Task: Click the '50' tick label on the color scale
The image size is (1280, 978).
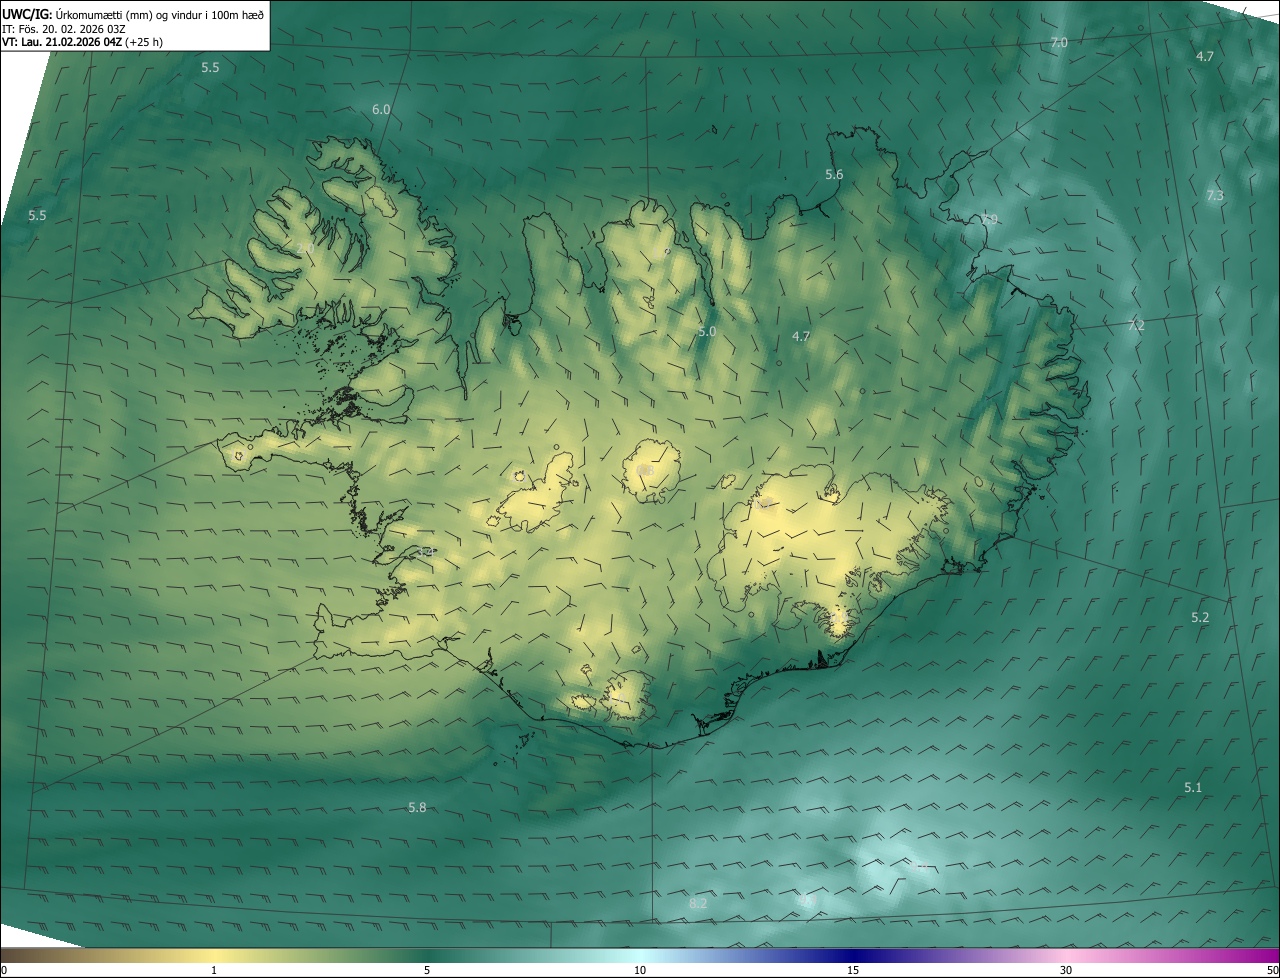Action: (1272, 970)
